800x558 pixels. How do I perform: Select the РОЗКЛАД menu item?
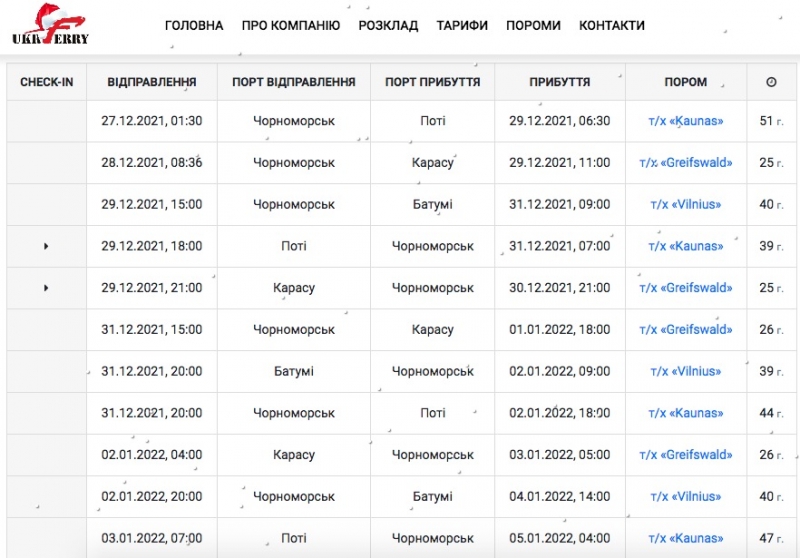[388, 26]
